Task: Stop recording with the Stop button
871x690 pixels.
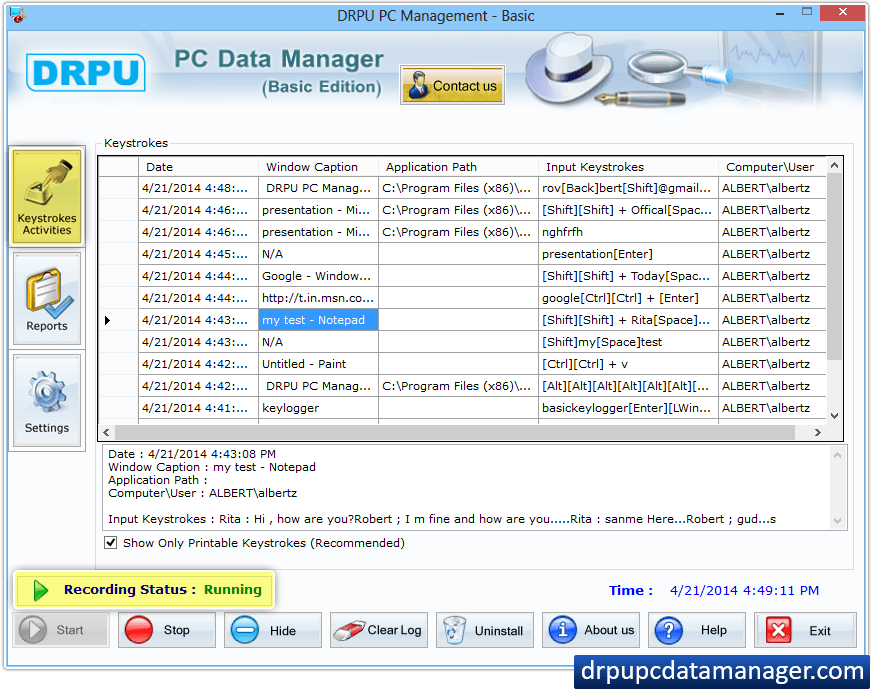Action: tap(167, 630)
